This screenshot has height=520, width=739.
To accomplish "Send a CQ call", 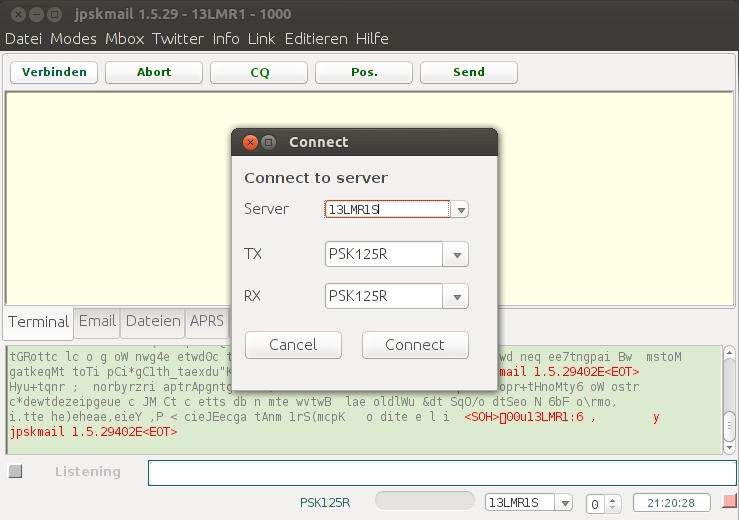I will click(259, 72).
